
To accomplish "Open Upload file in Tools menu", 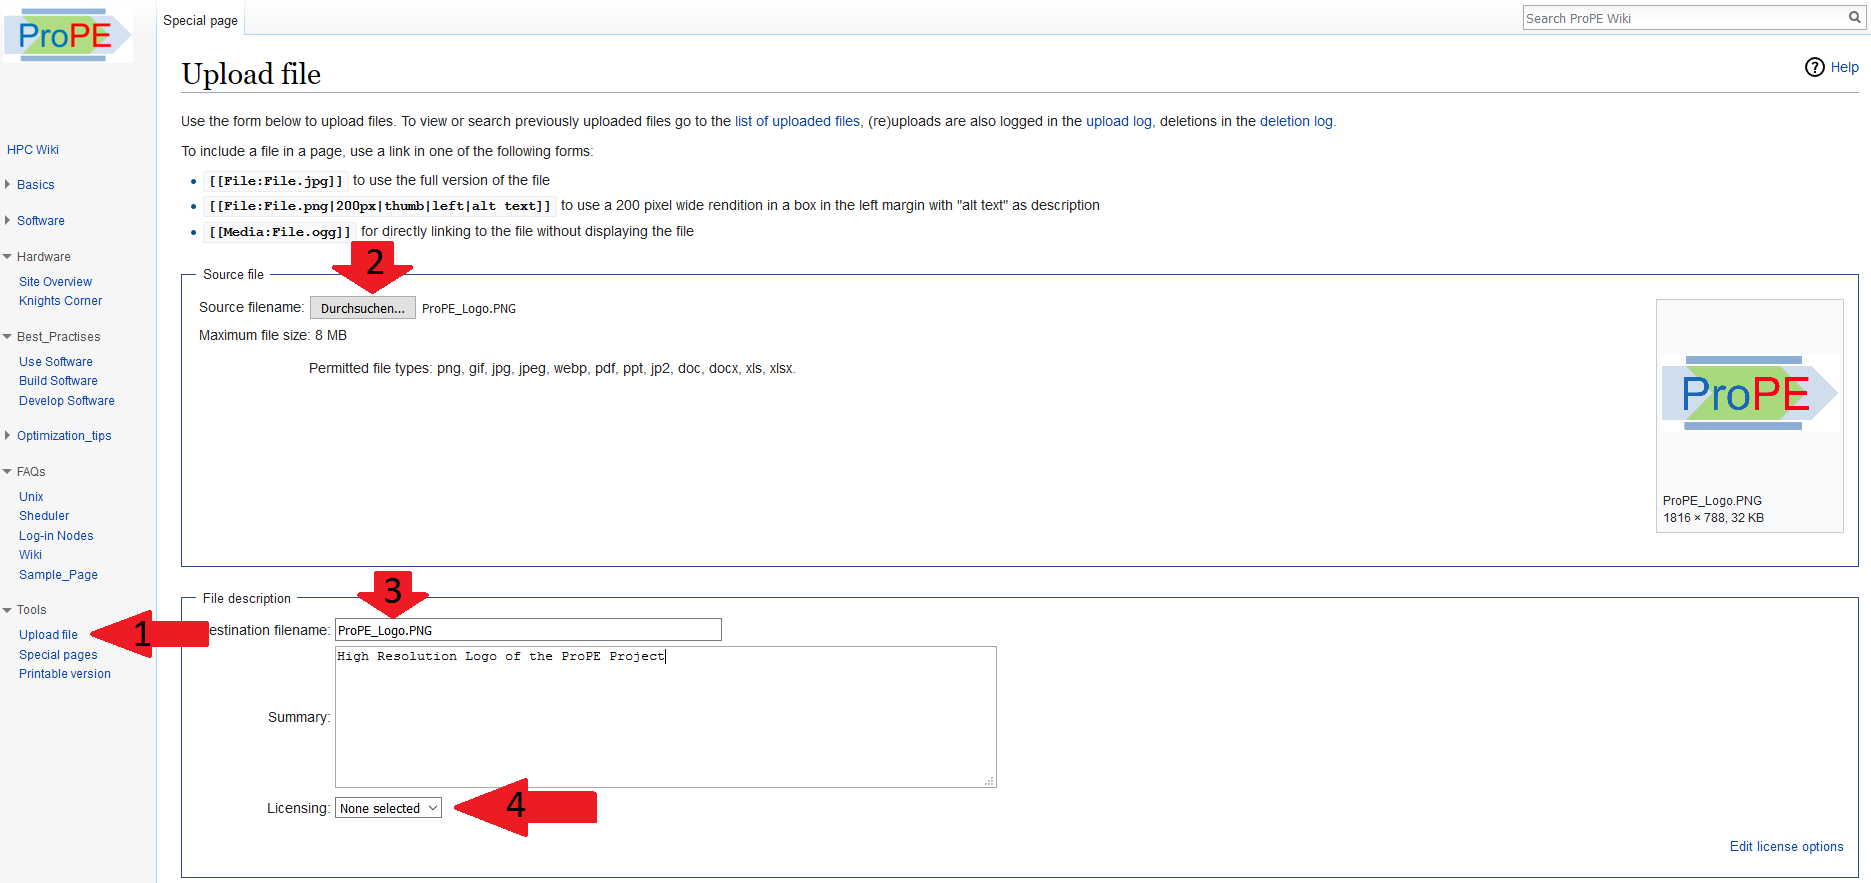I will click(48, 635).
